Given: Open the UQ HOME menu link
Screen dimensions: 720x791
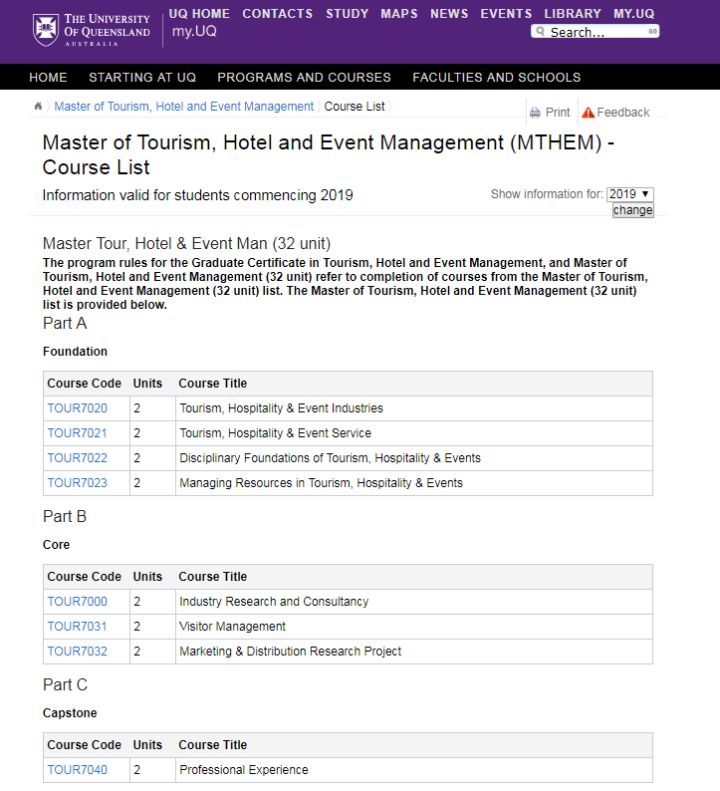Looking at the screenshot, I should pyautogui.click(x=199, y=14).
